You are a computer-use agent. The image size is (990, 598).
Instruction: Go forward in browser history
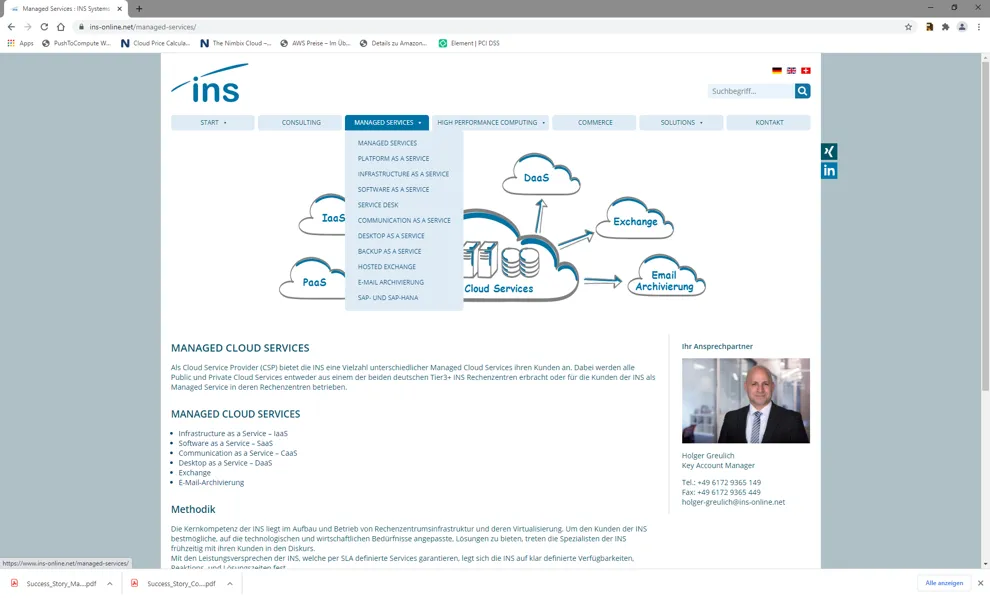(x=28, y=27)
